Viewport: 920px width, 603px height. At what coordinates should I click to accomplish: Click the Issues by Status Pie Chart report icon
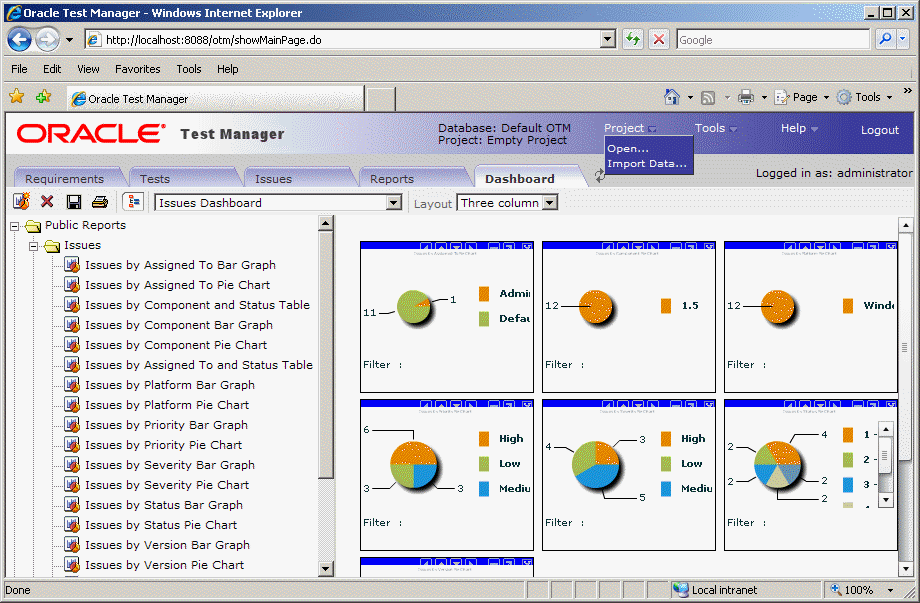72,524
